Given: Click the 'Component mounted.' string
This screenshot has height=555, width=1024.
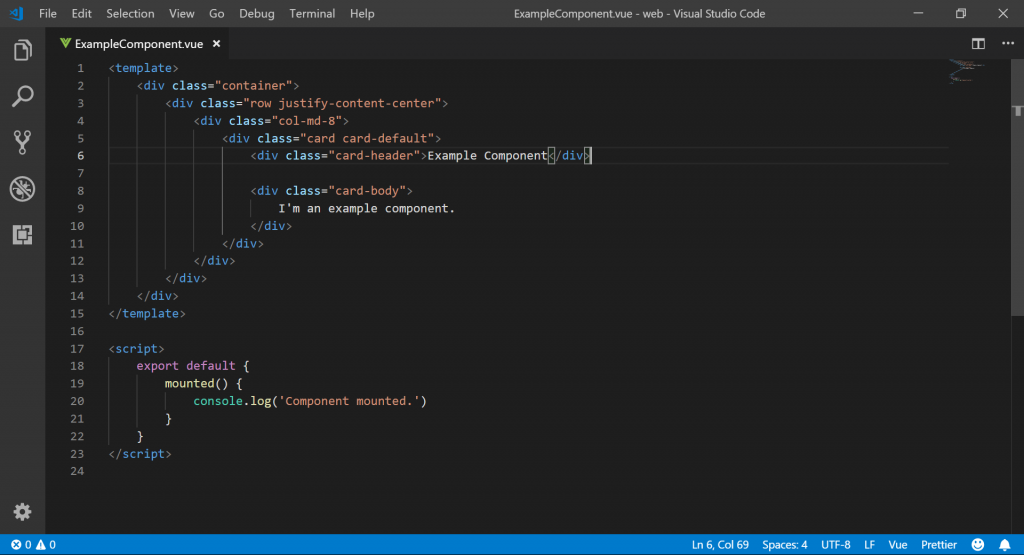Looking at the screenshot, I should (349, 401).
